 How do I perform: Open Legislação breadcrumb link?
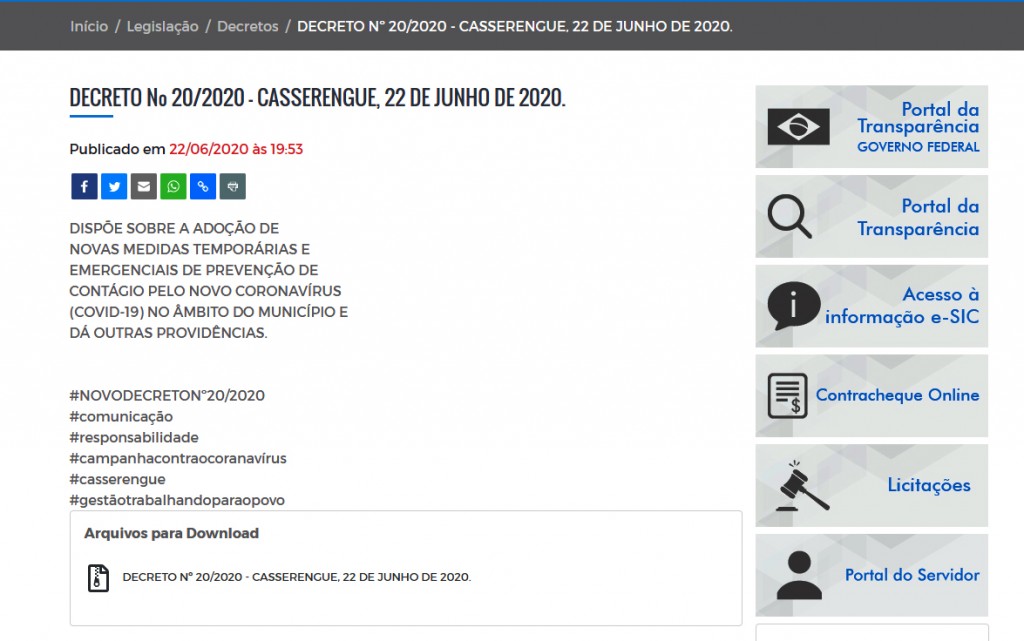[x=162, y=26]
